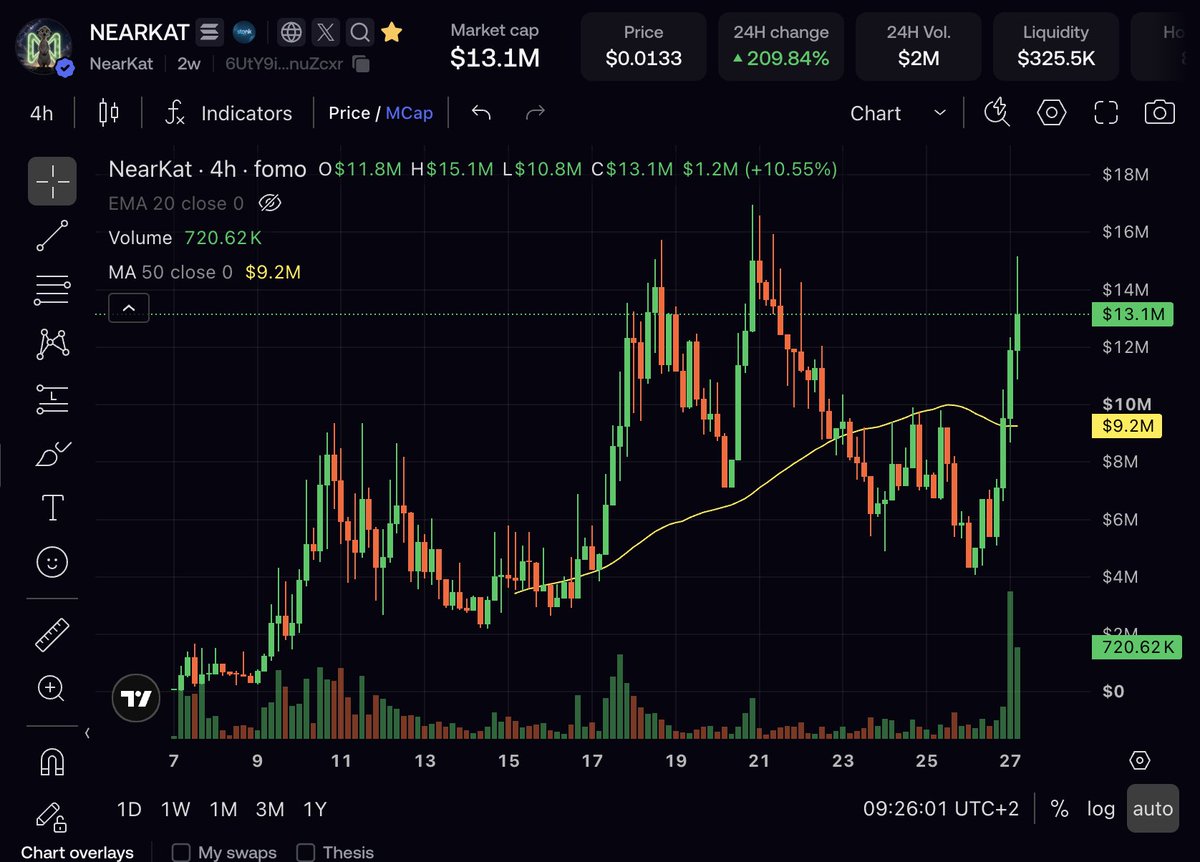Image resolution: width=1200 pixels, height=862 pixels.
Task: Toggle logarithmic scale
Action: tap(1101, 808)
